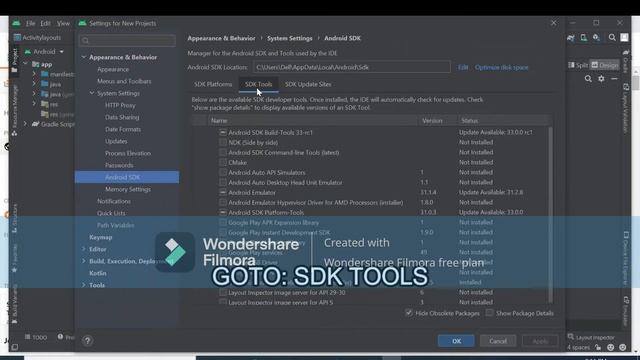Expand the Gradle Scripts chevron
640x360 pixels.
coord(26,124)
